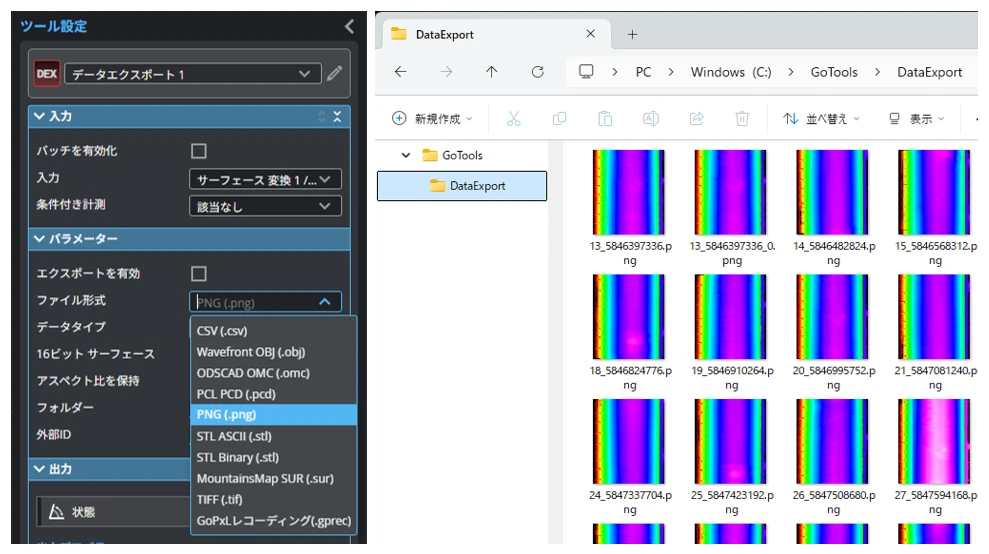This screenshot has width=989, height=554.
Task: Select TIFF (.tif) from file format list
Action: pos(219,500)
